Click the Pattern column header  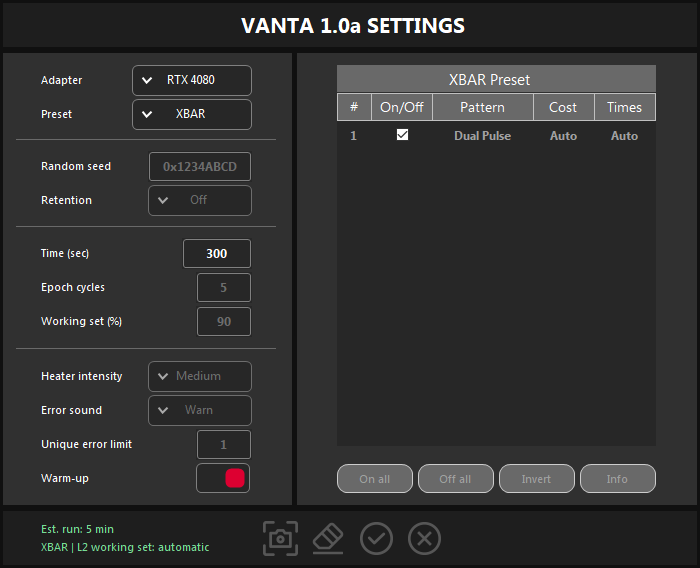(483, 107)
